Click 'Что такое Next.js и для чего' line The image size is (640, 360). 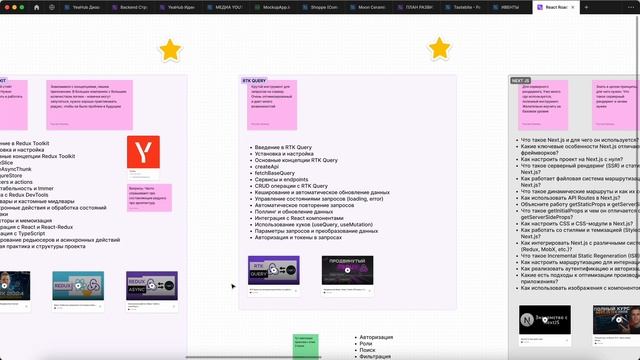click(580, 140)
